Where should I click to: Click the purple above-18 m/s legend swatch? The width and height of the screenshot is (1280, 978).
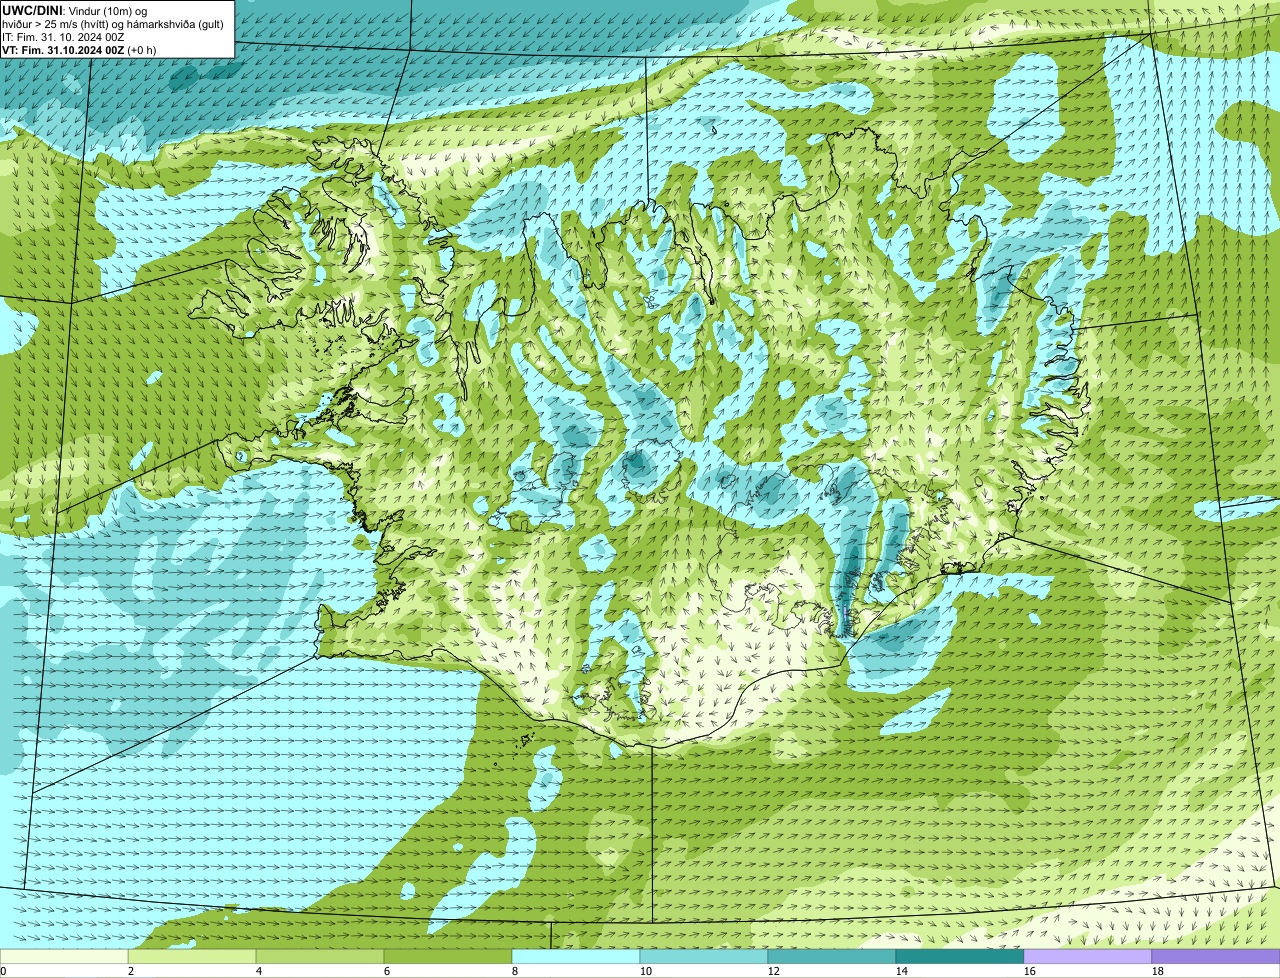[x=1216, y=956]
